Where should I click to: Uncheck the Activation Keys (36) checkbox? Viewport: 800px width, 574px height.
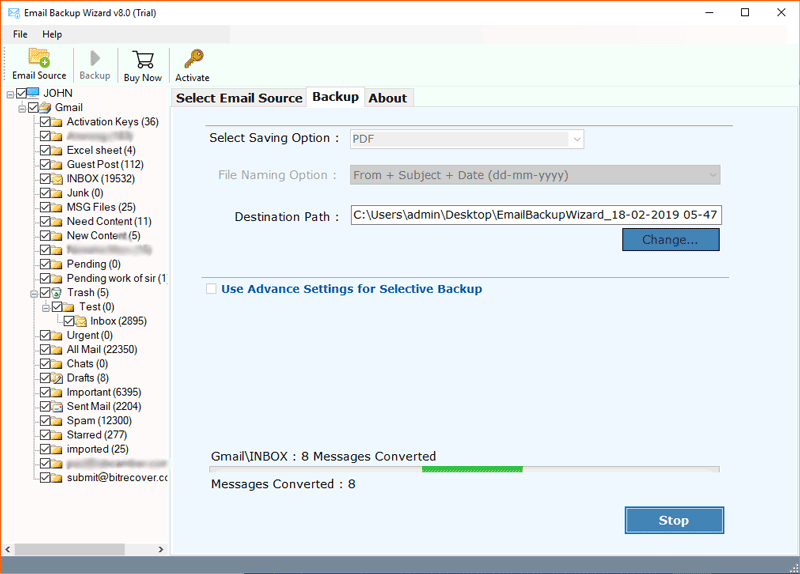[x=45, y=122]
